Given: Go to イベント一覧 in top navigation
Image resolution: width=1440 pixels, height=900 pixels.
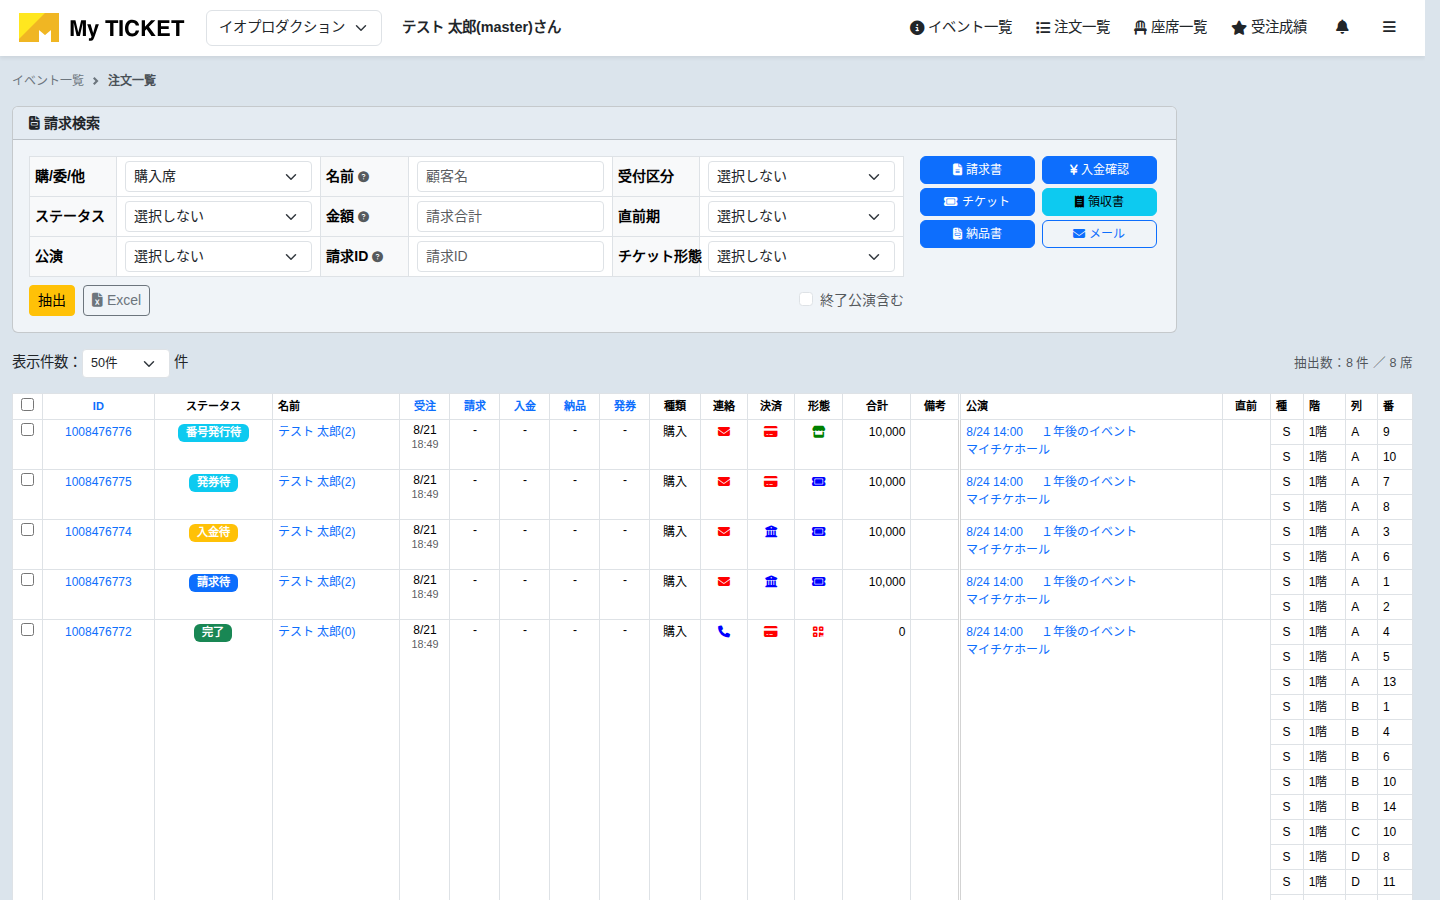Looking at the screenshot, I should [961, 27].
